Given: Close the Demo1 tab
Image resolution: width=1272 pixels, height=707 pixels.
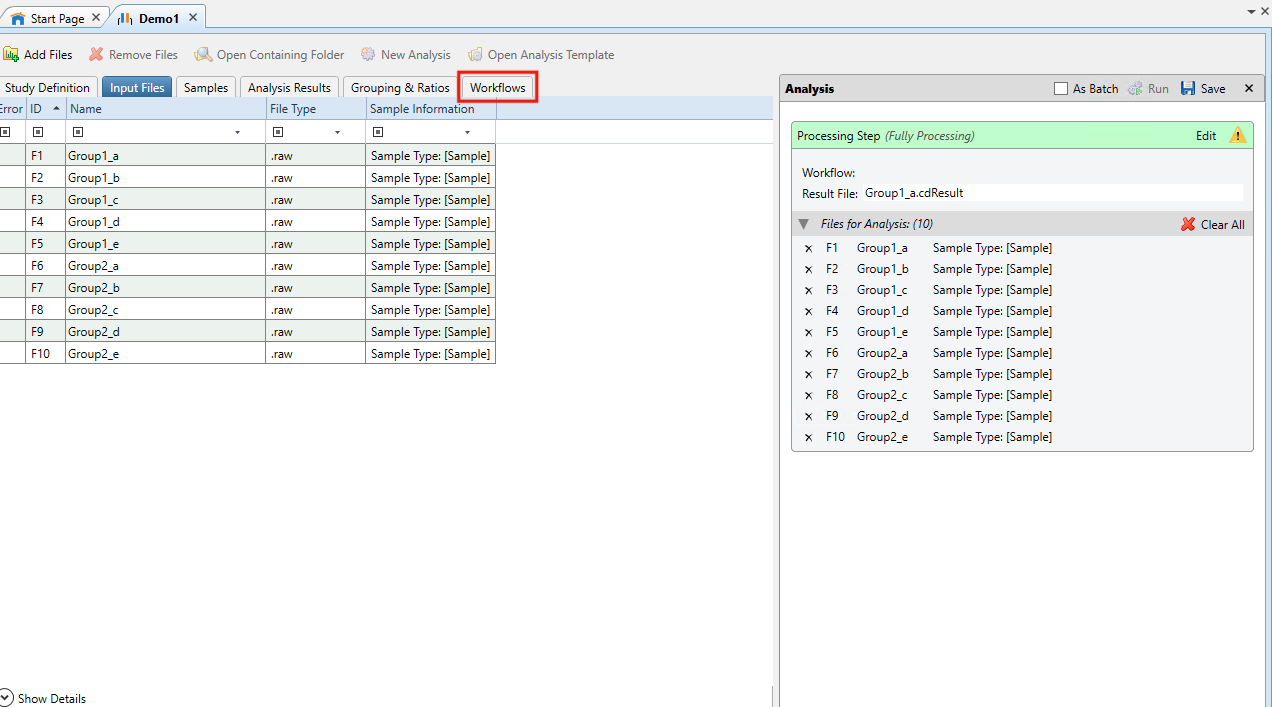Looking at the screenshot, I should pyautogui.click(x=193, y=18).
